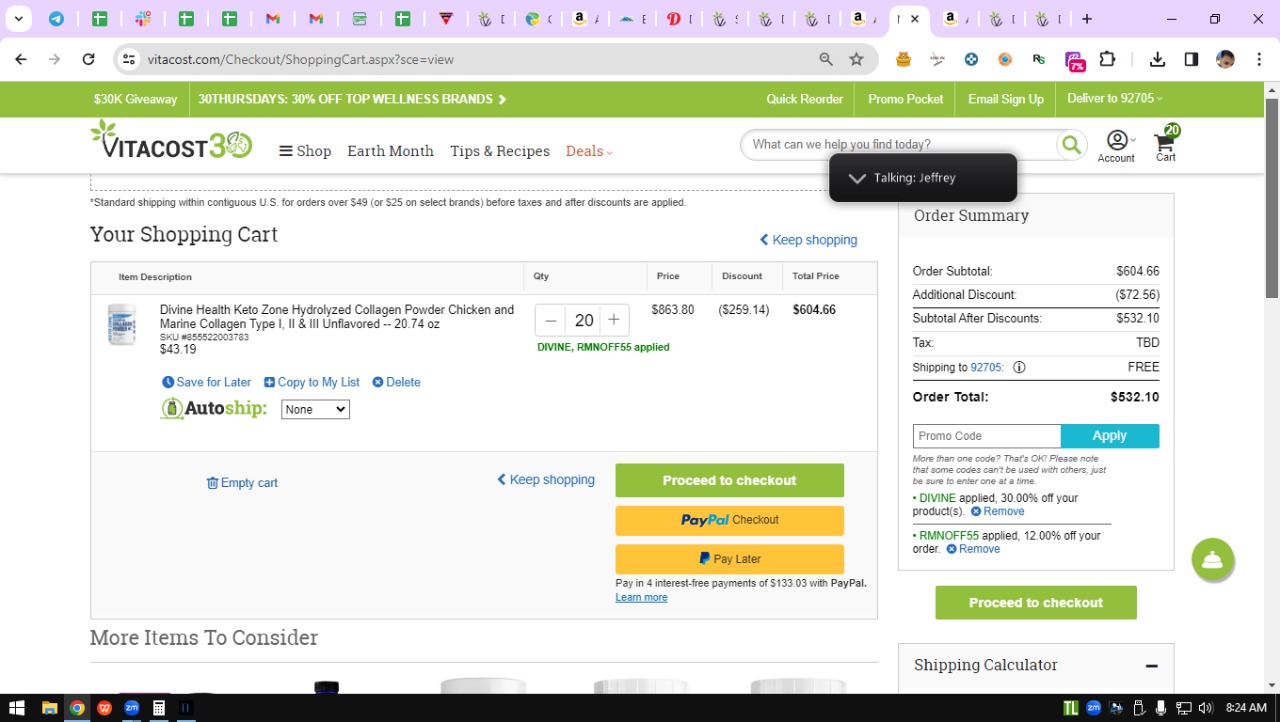Screen dimensions: 1280x722
Task: Click green Proceed to checkout in cart
Action: [729, 480]
